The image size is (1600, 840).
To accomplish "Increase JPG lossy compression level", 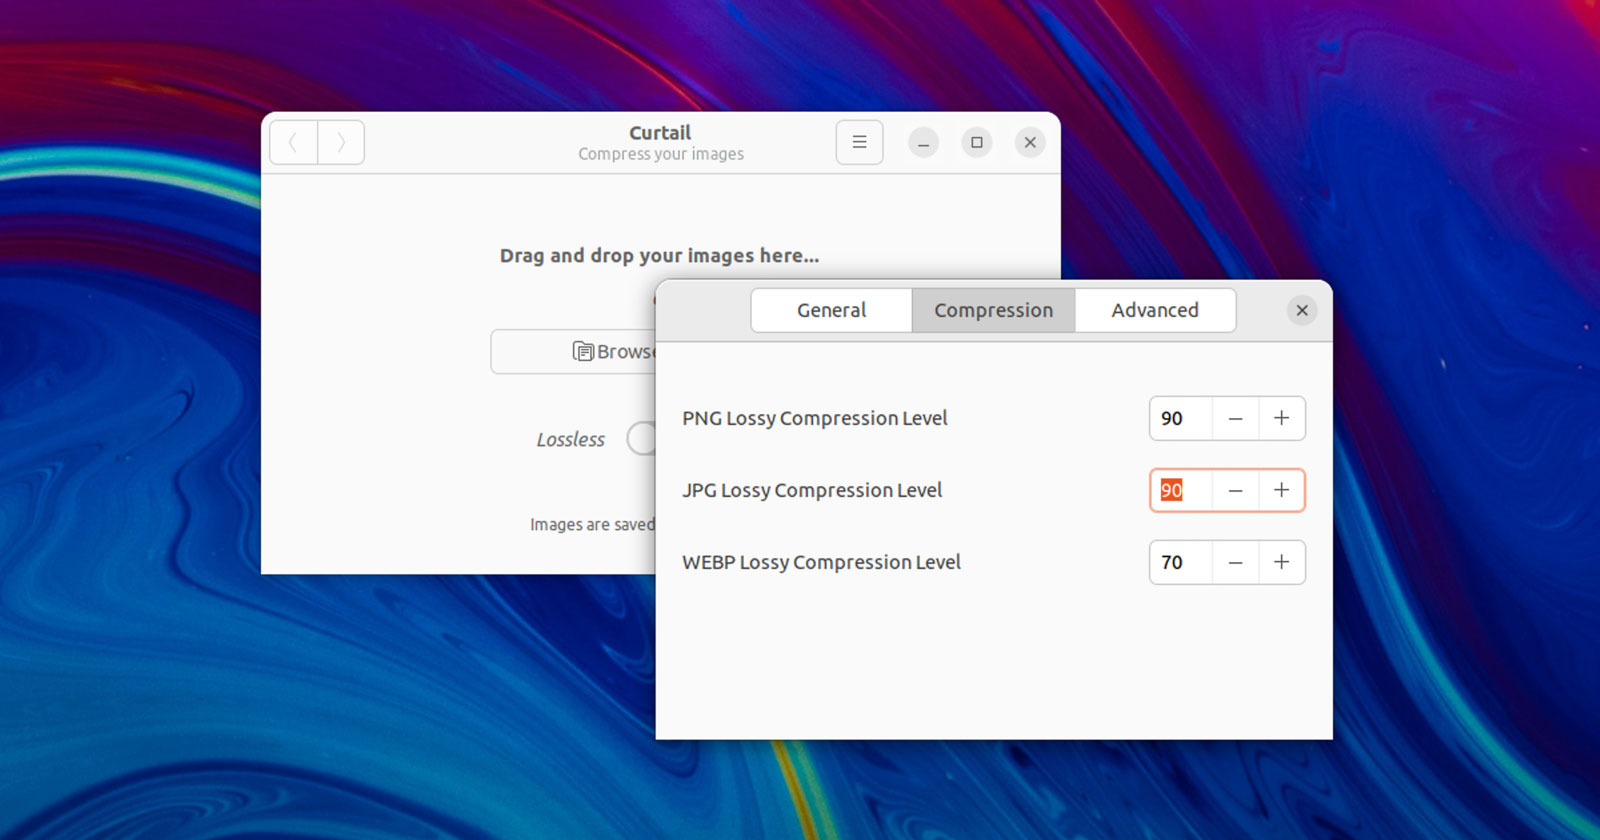I will 1281,490.
